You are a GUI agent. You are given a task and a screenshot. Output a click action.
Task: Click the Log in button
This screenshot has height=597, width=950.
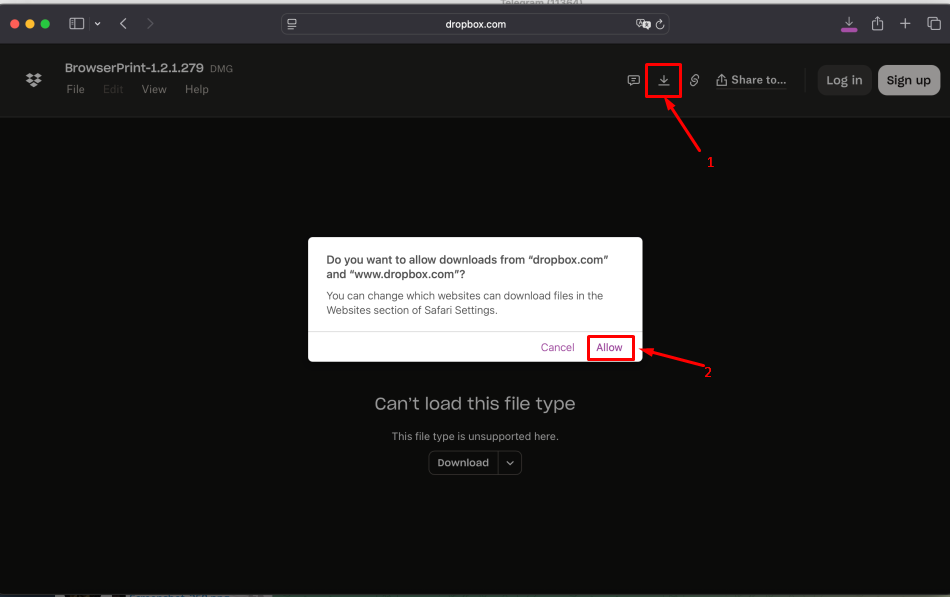[x=844, y=80]
